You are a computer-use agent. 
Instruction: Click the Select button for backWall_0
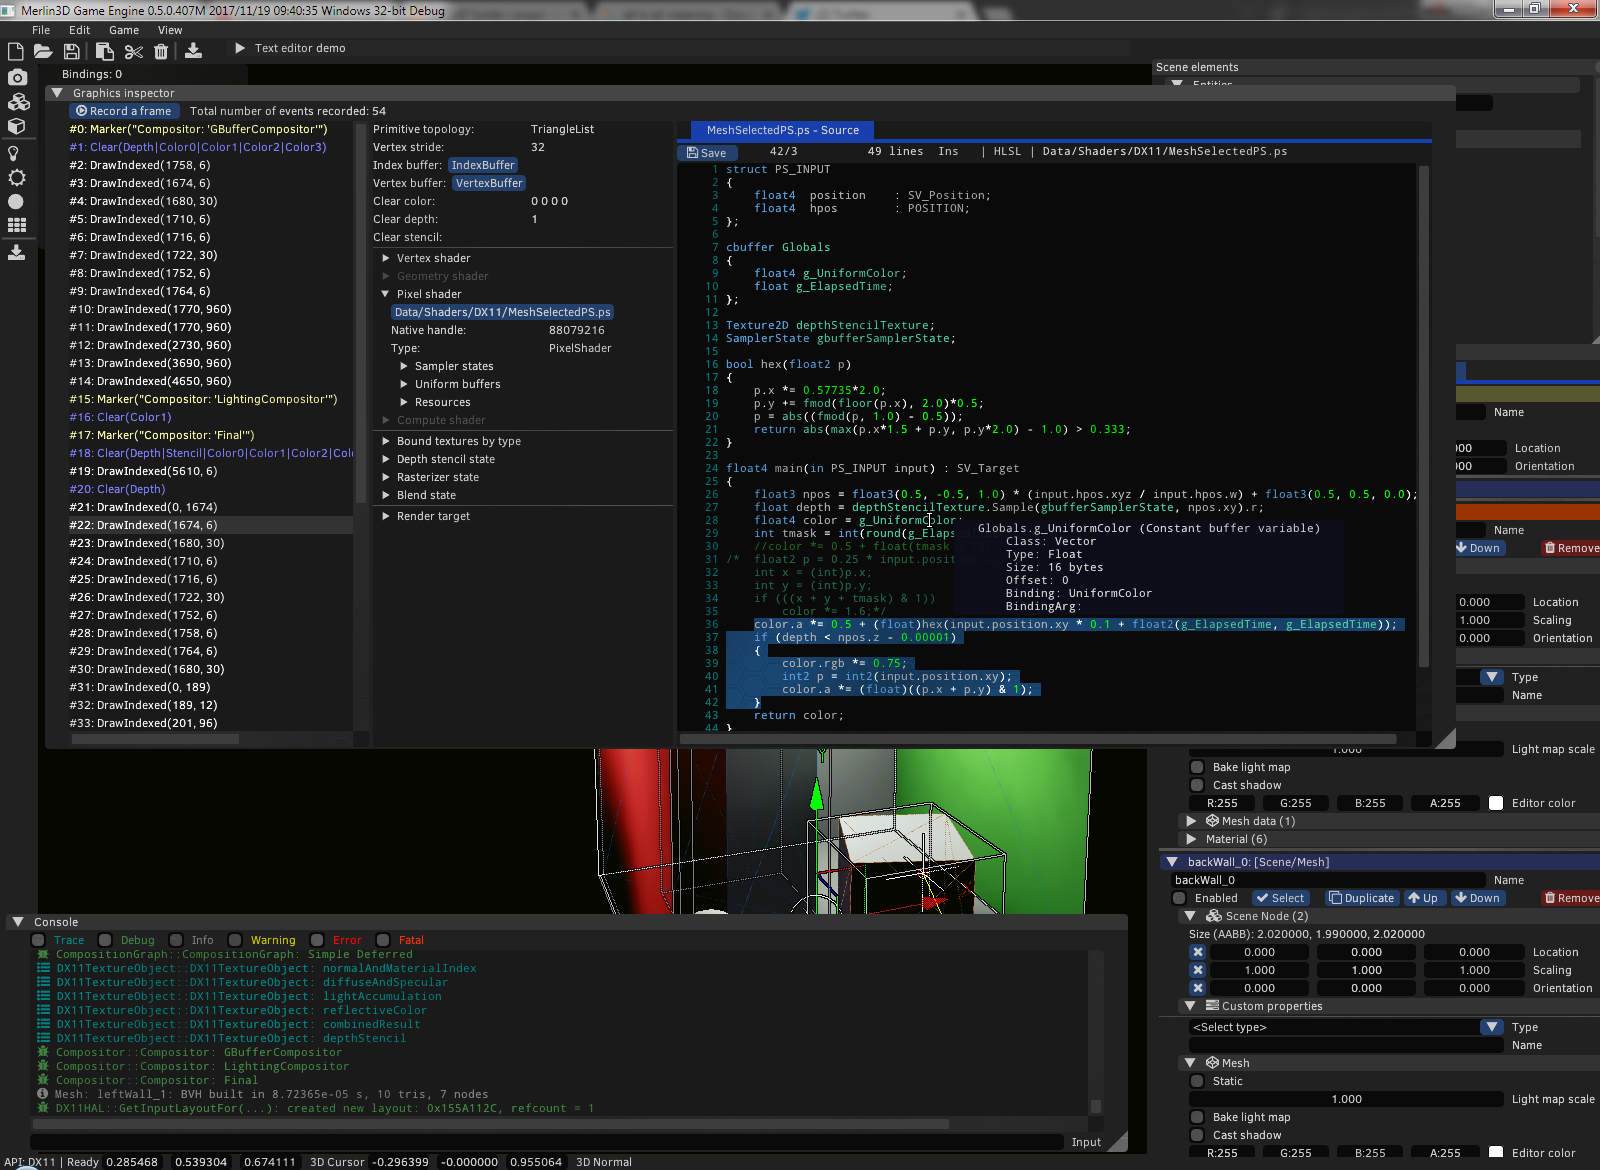click(x=1280, y=898)
